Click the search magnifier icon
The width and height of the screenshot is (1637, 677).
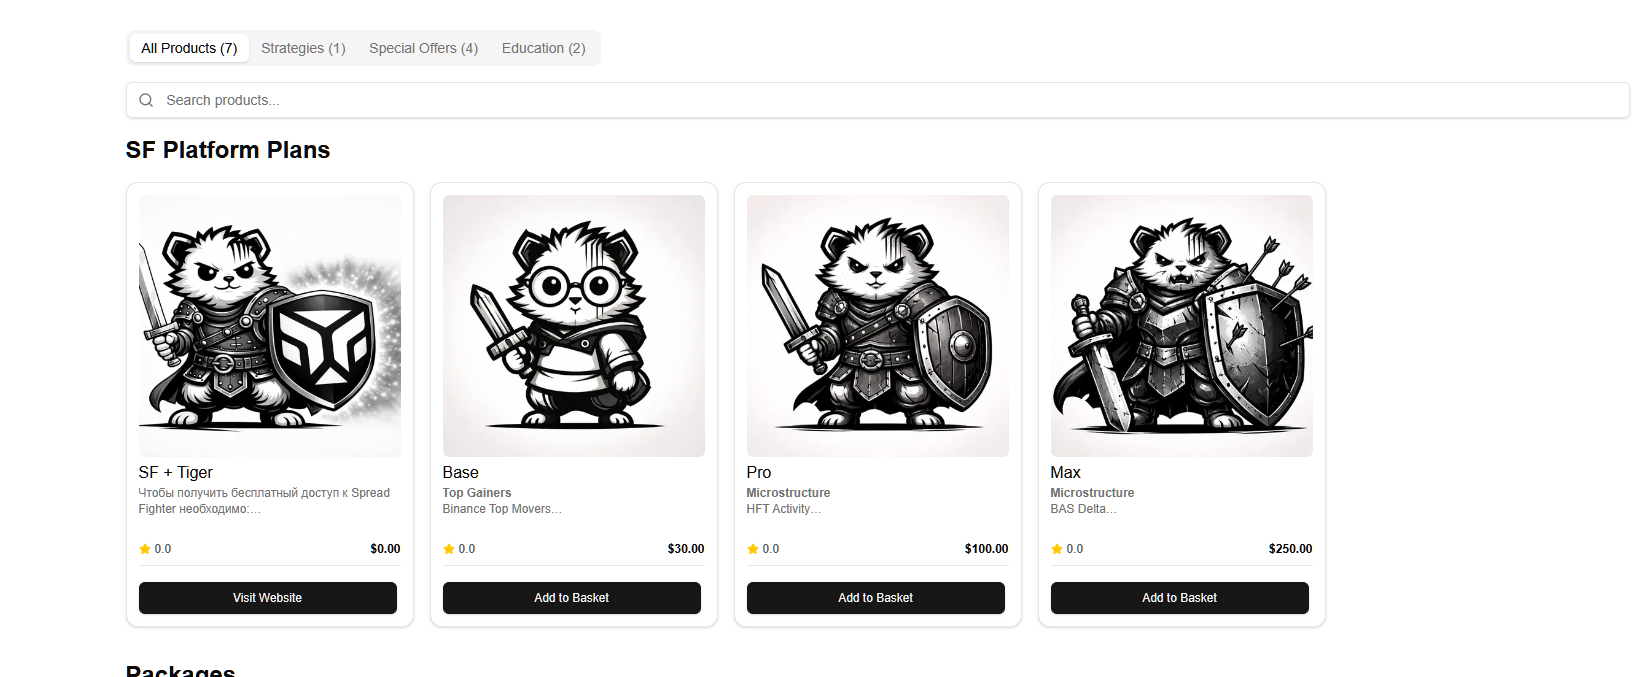coord(146,100)
